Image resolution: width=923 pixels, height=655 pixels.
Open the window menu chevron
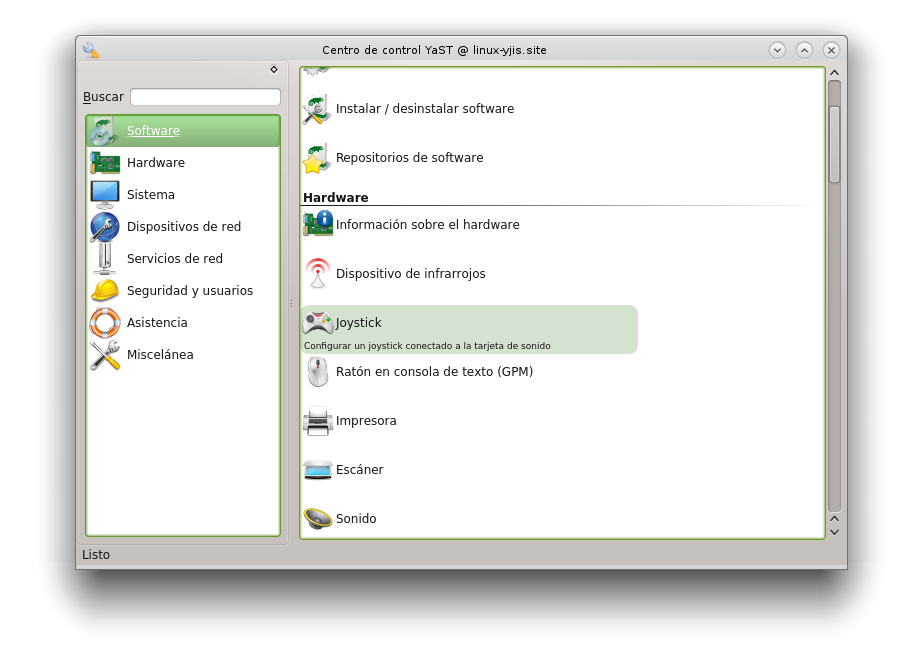point(776,49)
